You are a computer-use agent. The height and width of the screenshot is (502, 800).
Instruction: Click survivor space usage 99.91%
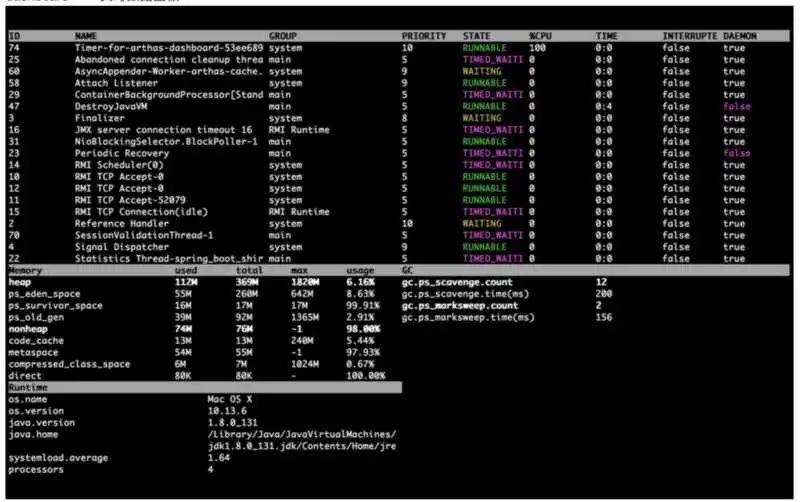(363, 306)
